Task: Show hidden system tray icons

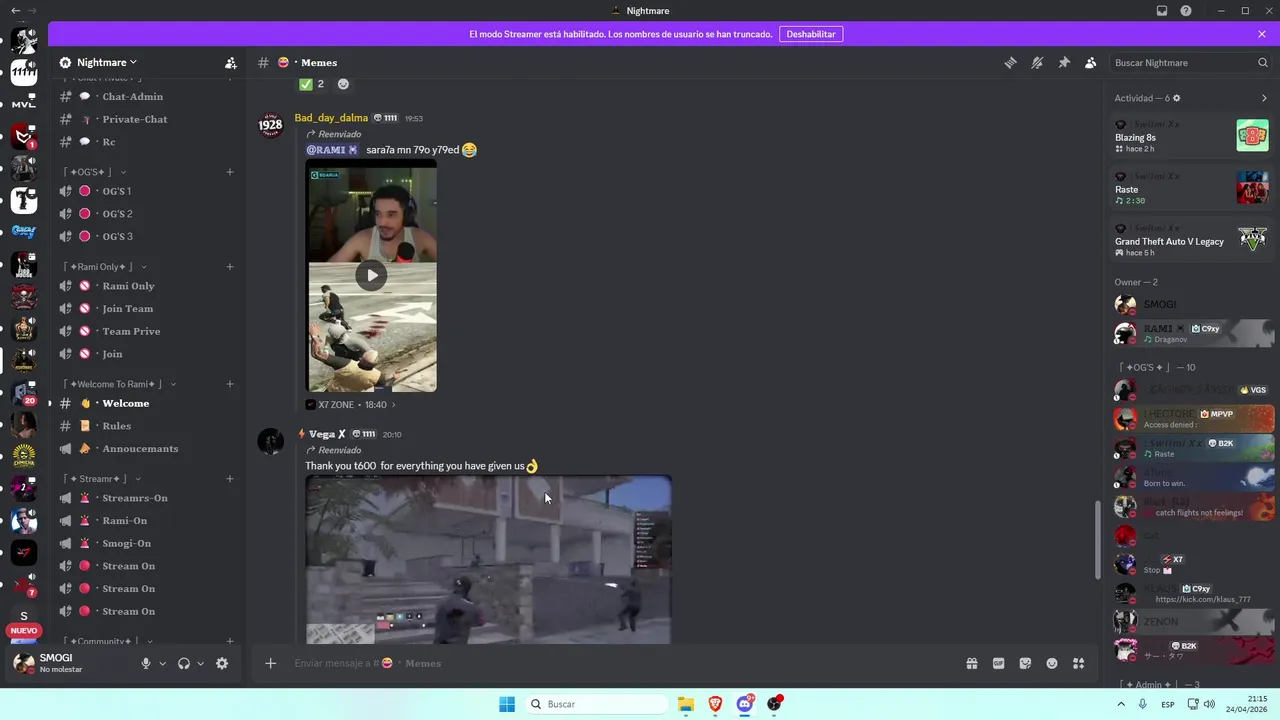Action: 1120,704
